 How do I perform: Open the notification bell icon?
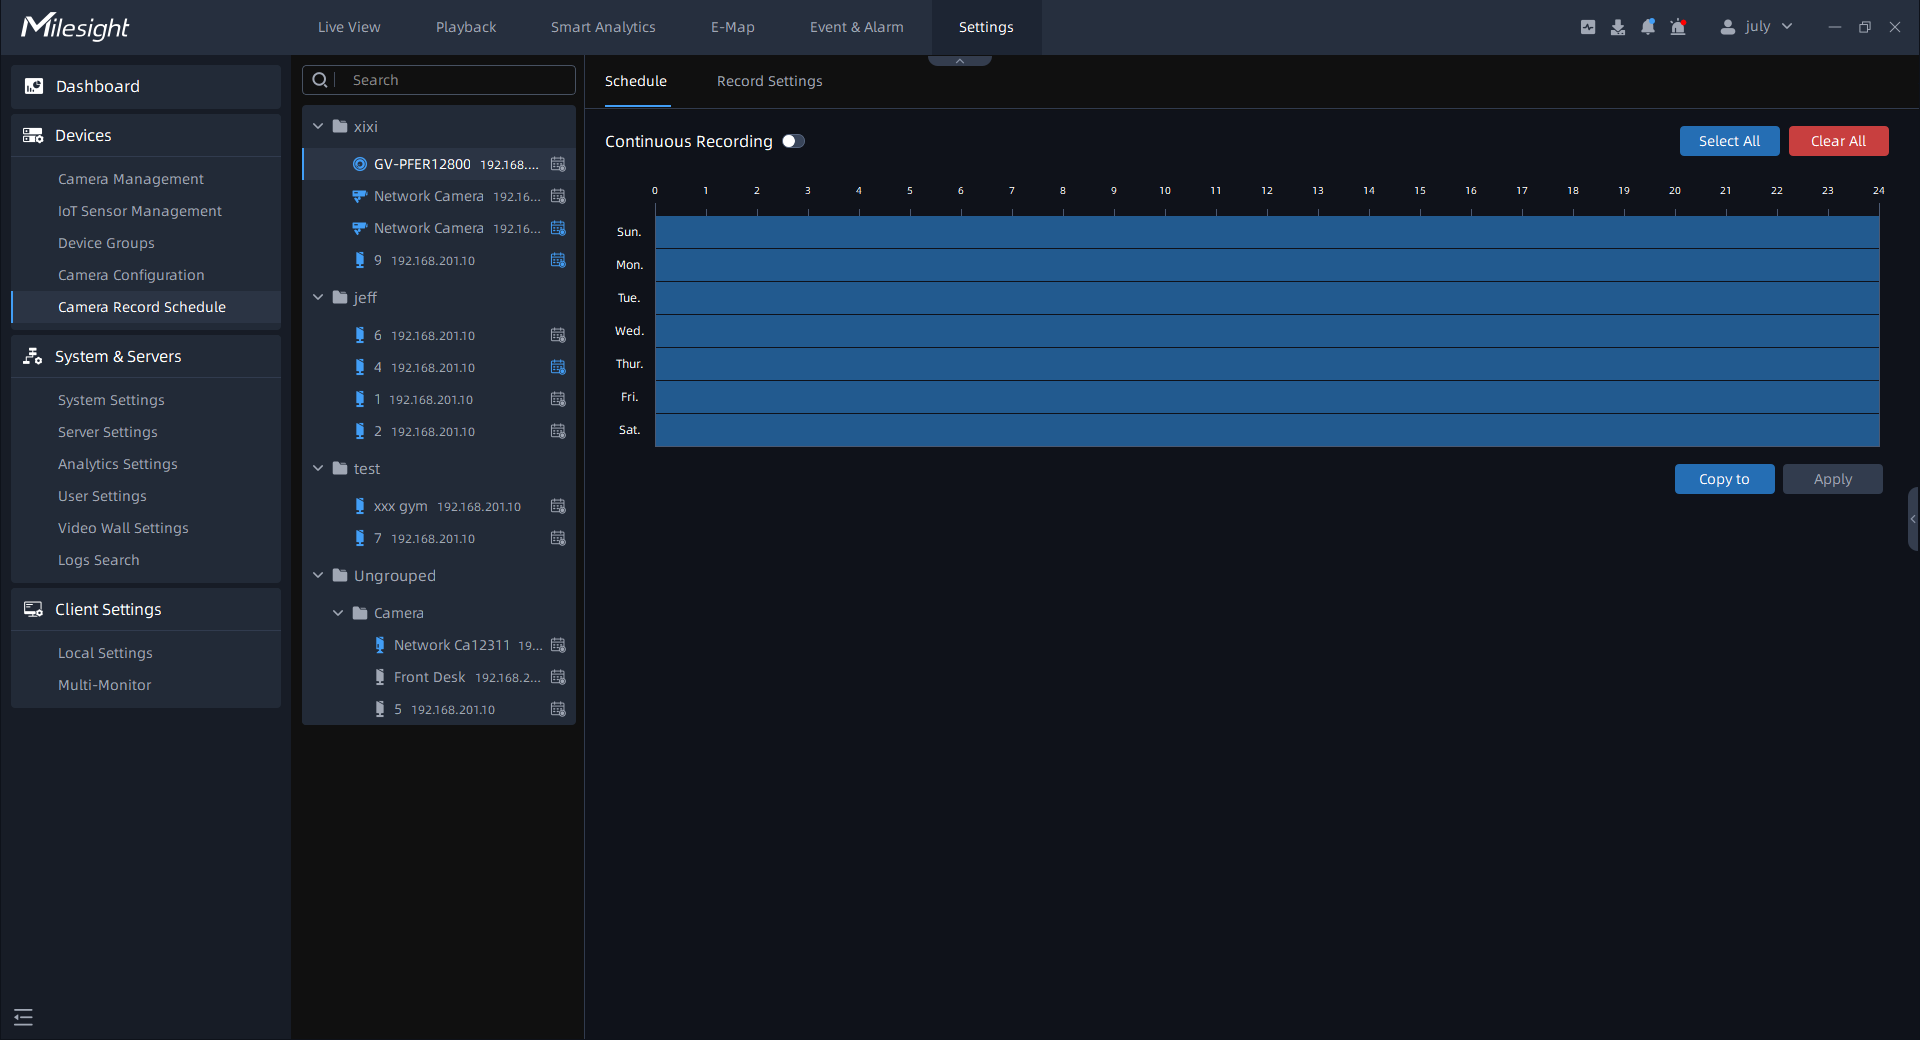(1648, 27)
